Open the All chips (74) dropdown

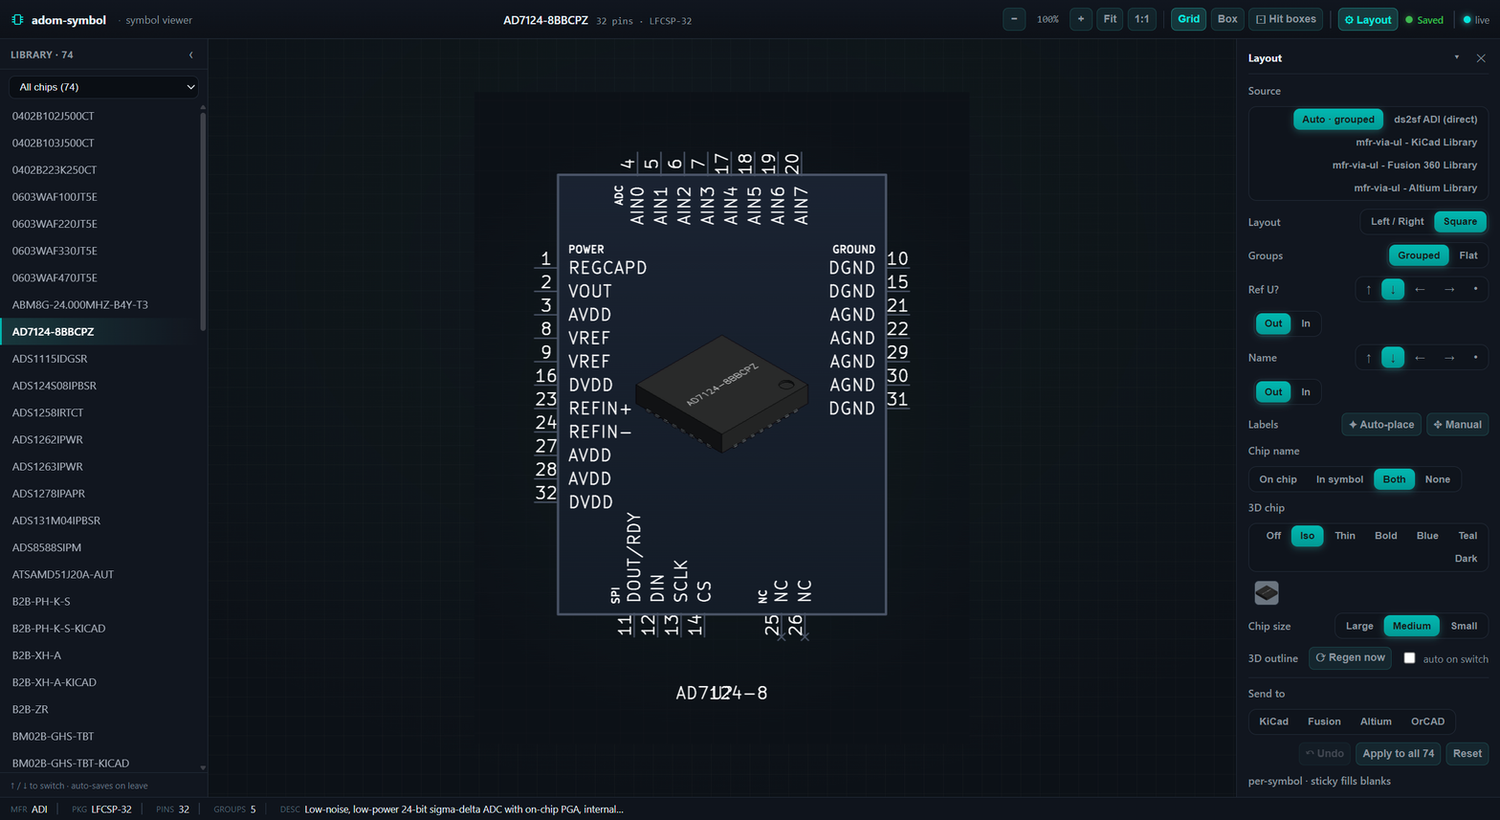point(104,87)
